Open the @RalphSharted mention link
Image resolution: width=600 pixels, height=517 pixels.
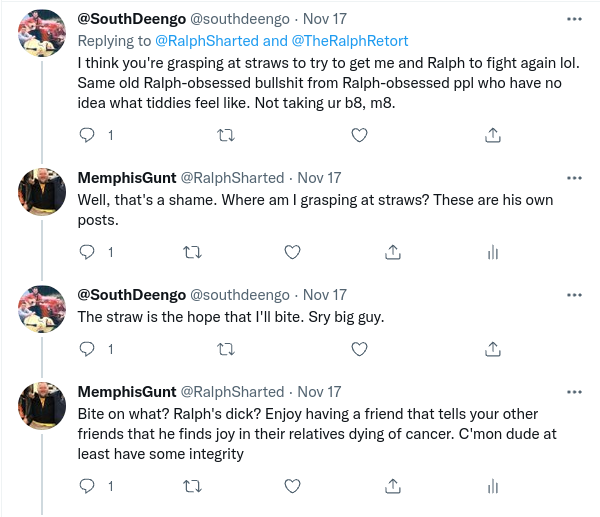click(x=207, y=41)
